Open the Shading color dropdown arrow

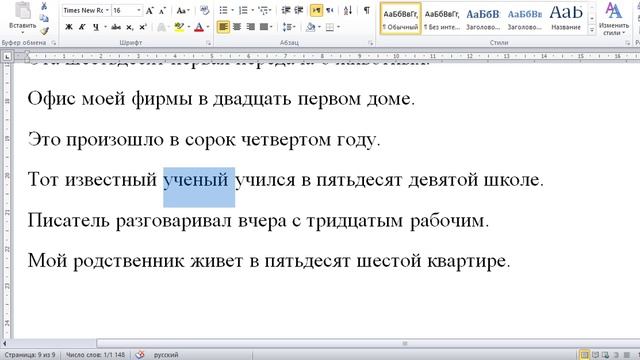click(320, 27)
